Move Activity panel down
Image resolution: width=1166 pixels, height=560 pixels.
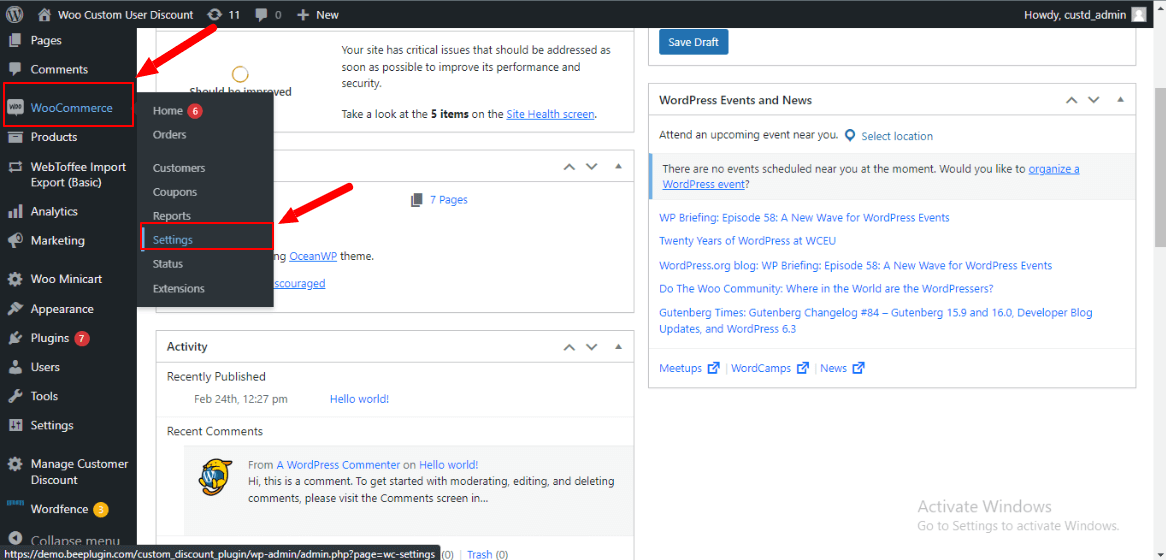pyautogui.click(x=592, y=347)
